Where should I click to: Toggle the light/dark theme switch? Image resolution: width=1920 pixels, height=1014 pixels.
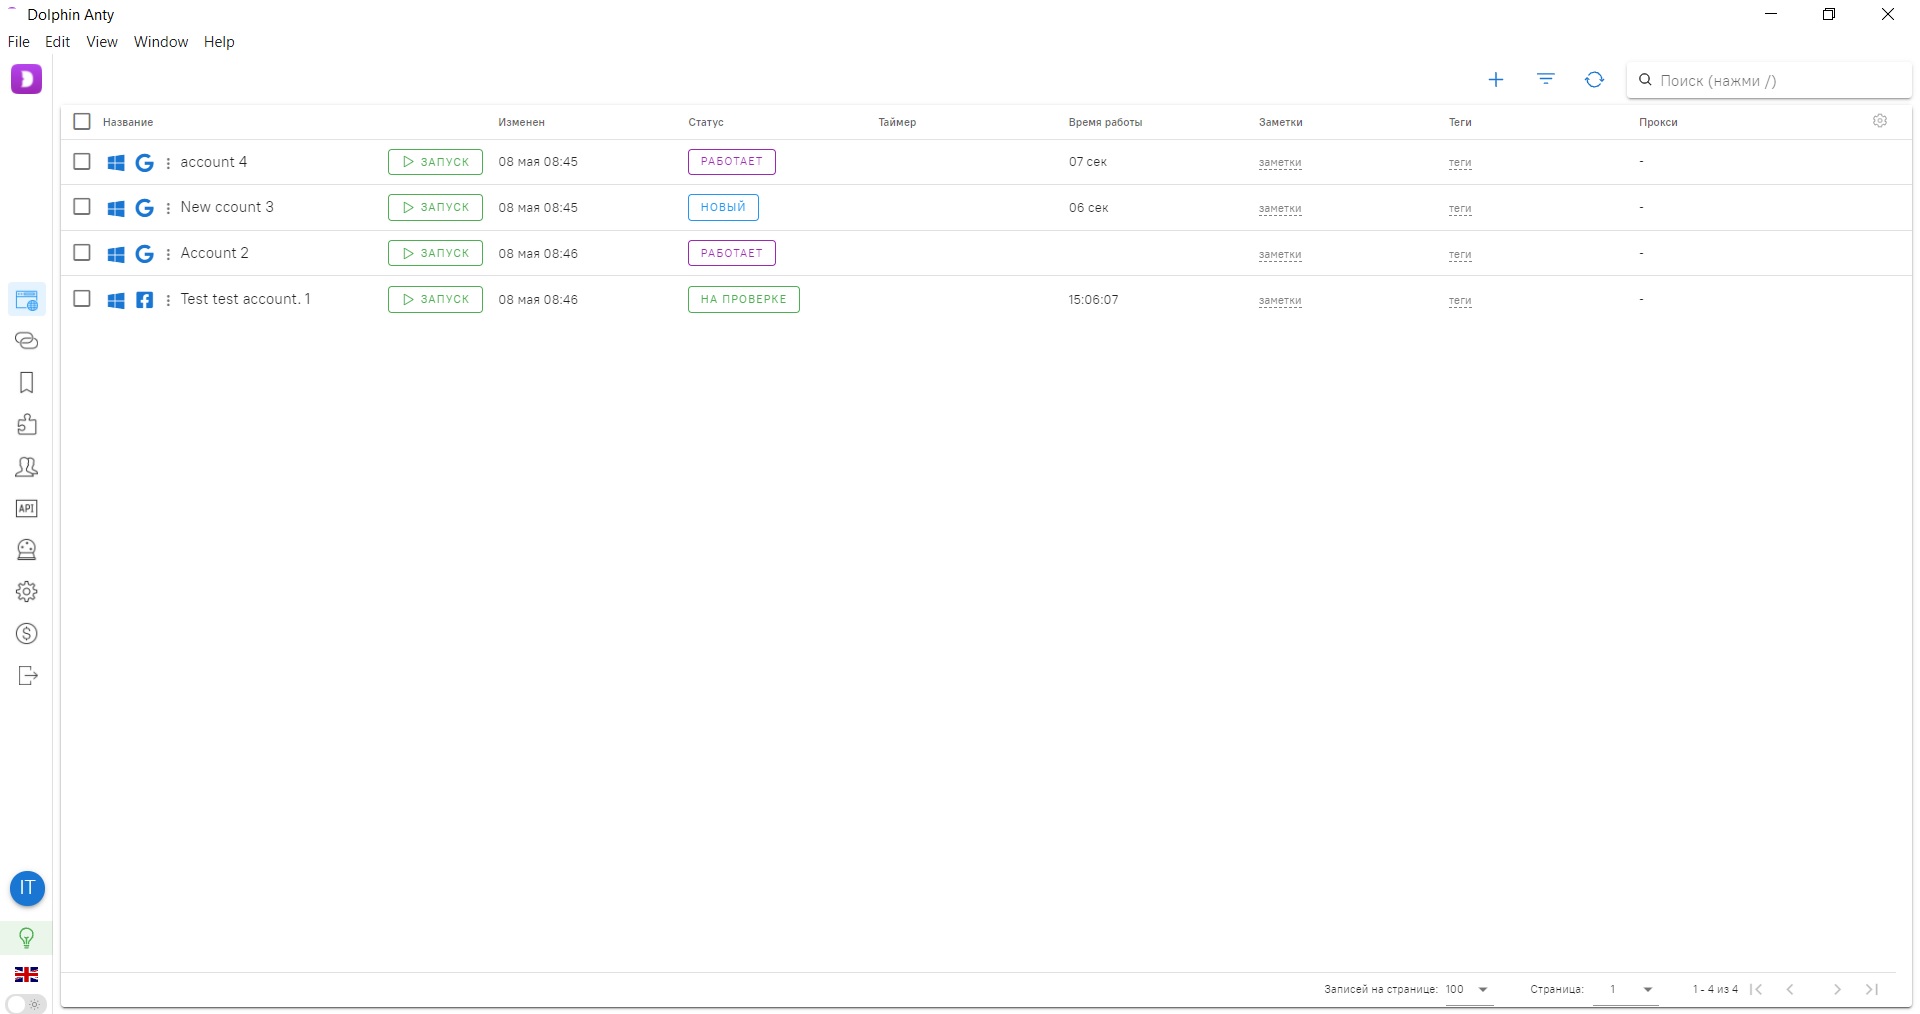[x=26, y=1004]
